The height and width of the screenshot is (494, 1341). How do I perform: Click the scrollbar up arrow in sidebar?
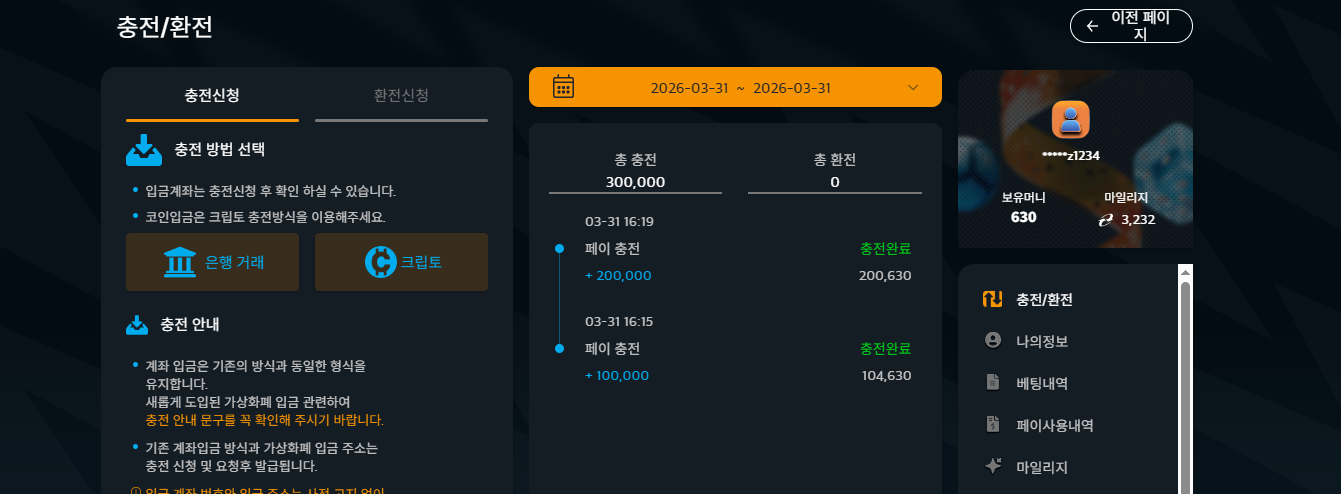[x=1186, y=271]
